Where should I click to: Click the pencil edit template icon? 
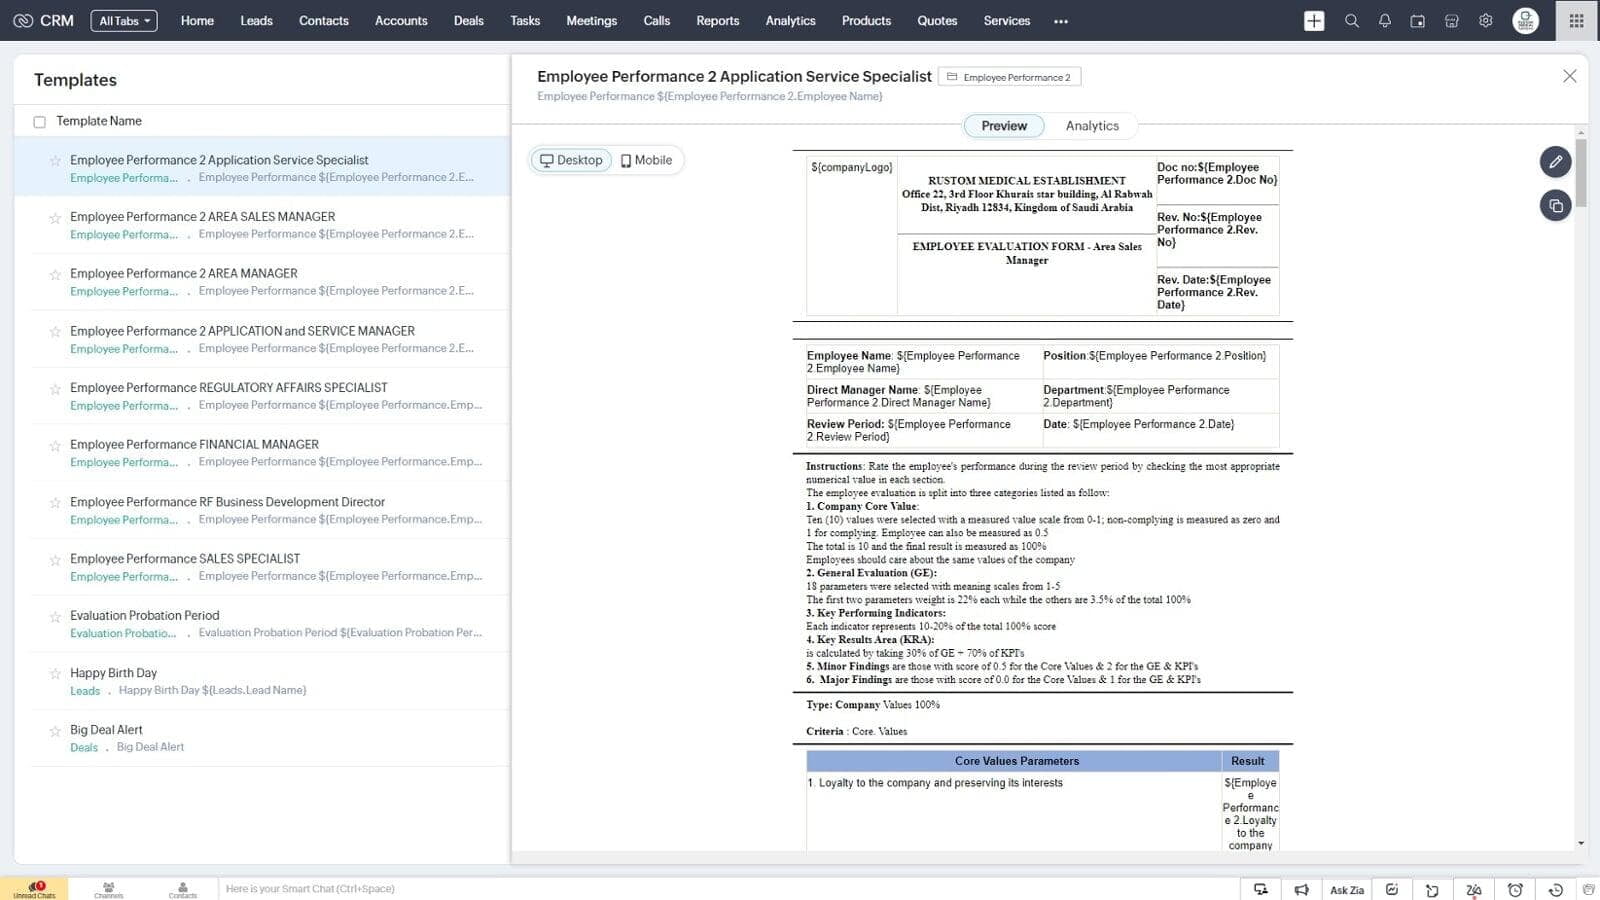click(1555, 162)
